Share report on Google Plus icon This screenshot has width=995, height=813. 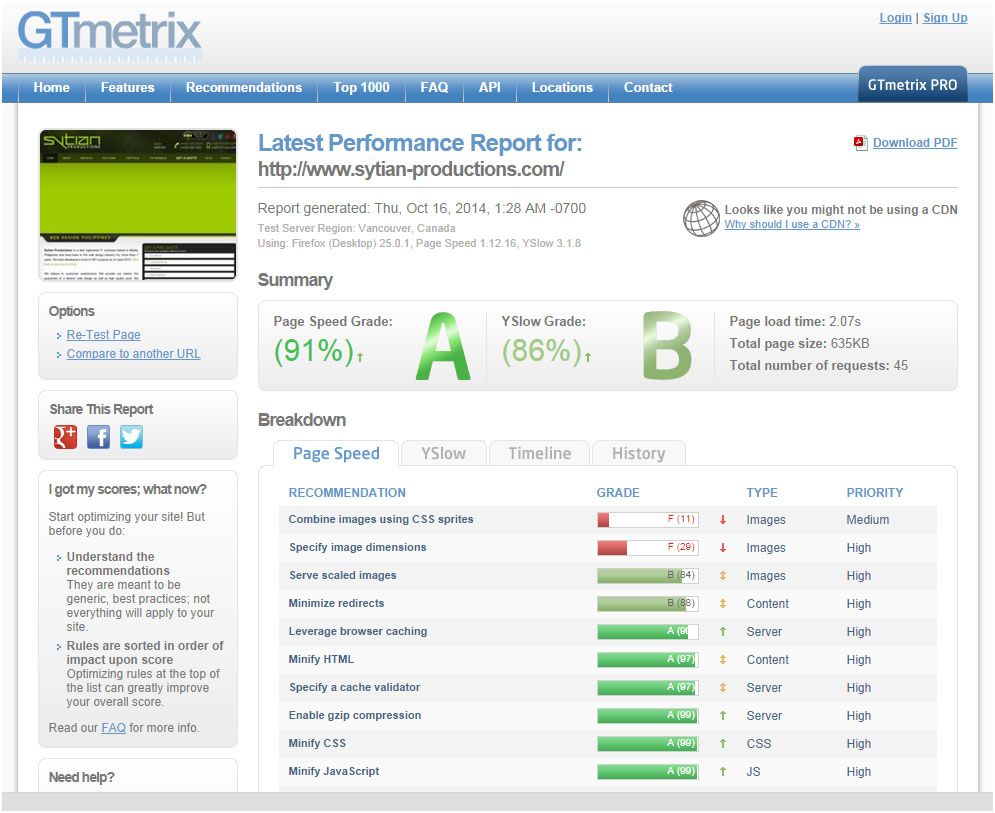[65, 436]
